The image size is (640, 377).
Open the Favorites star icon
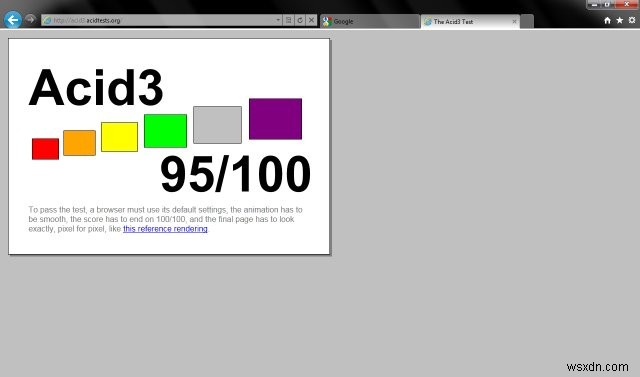[620, 20]
